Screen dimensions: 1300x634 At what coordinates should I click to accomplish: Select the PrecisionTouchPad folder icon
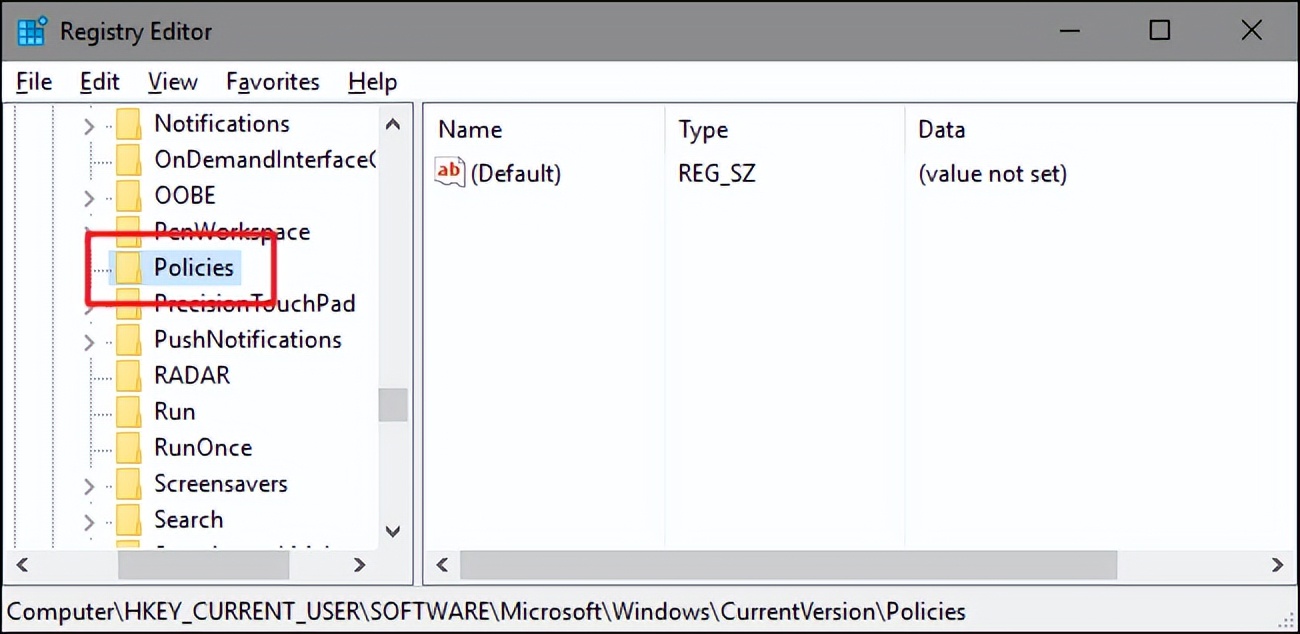click(x=127, y=303)
